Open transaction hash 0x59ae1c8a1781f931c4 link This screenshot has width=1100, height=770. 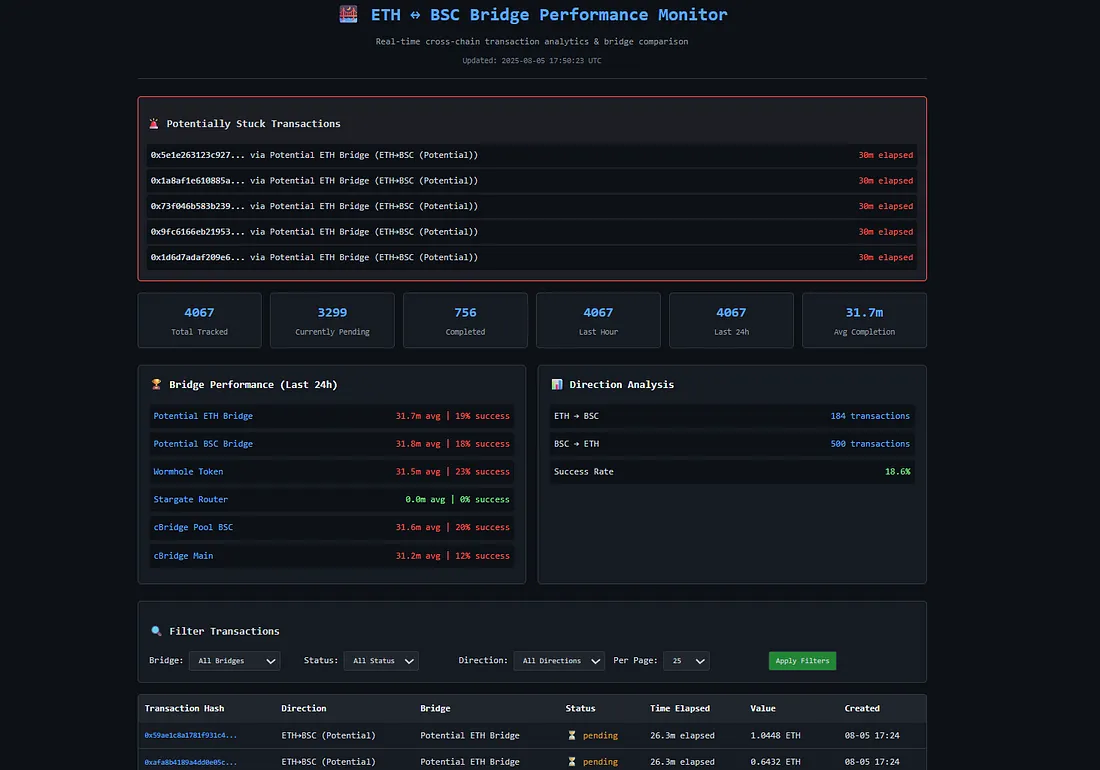(x=190, y=736)
